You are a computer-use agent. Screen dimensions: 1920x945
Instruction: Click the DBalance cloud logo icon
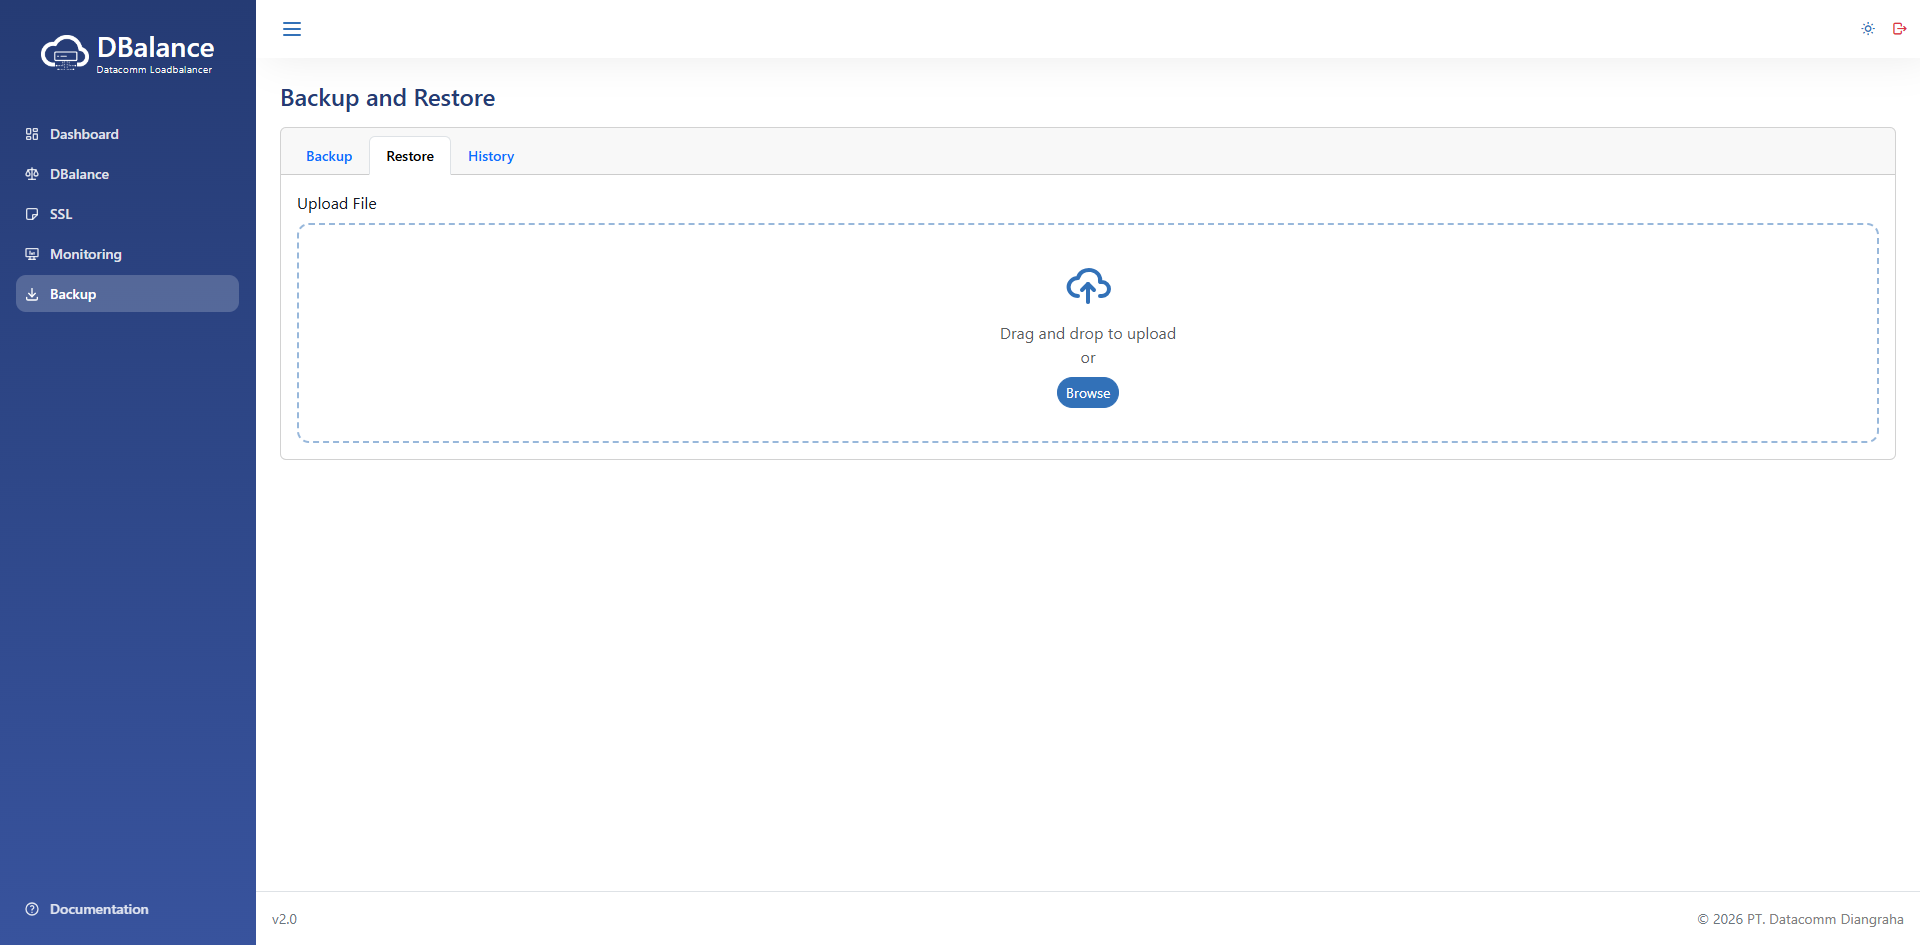point(64,53)
